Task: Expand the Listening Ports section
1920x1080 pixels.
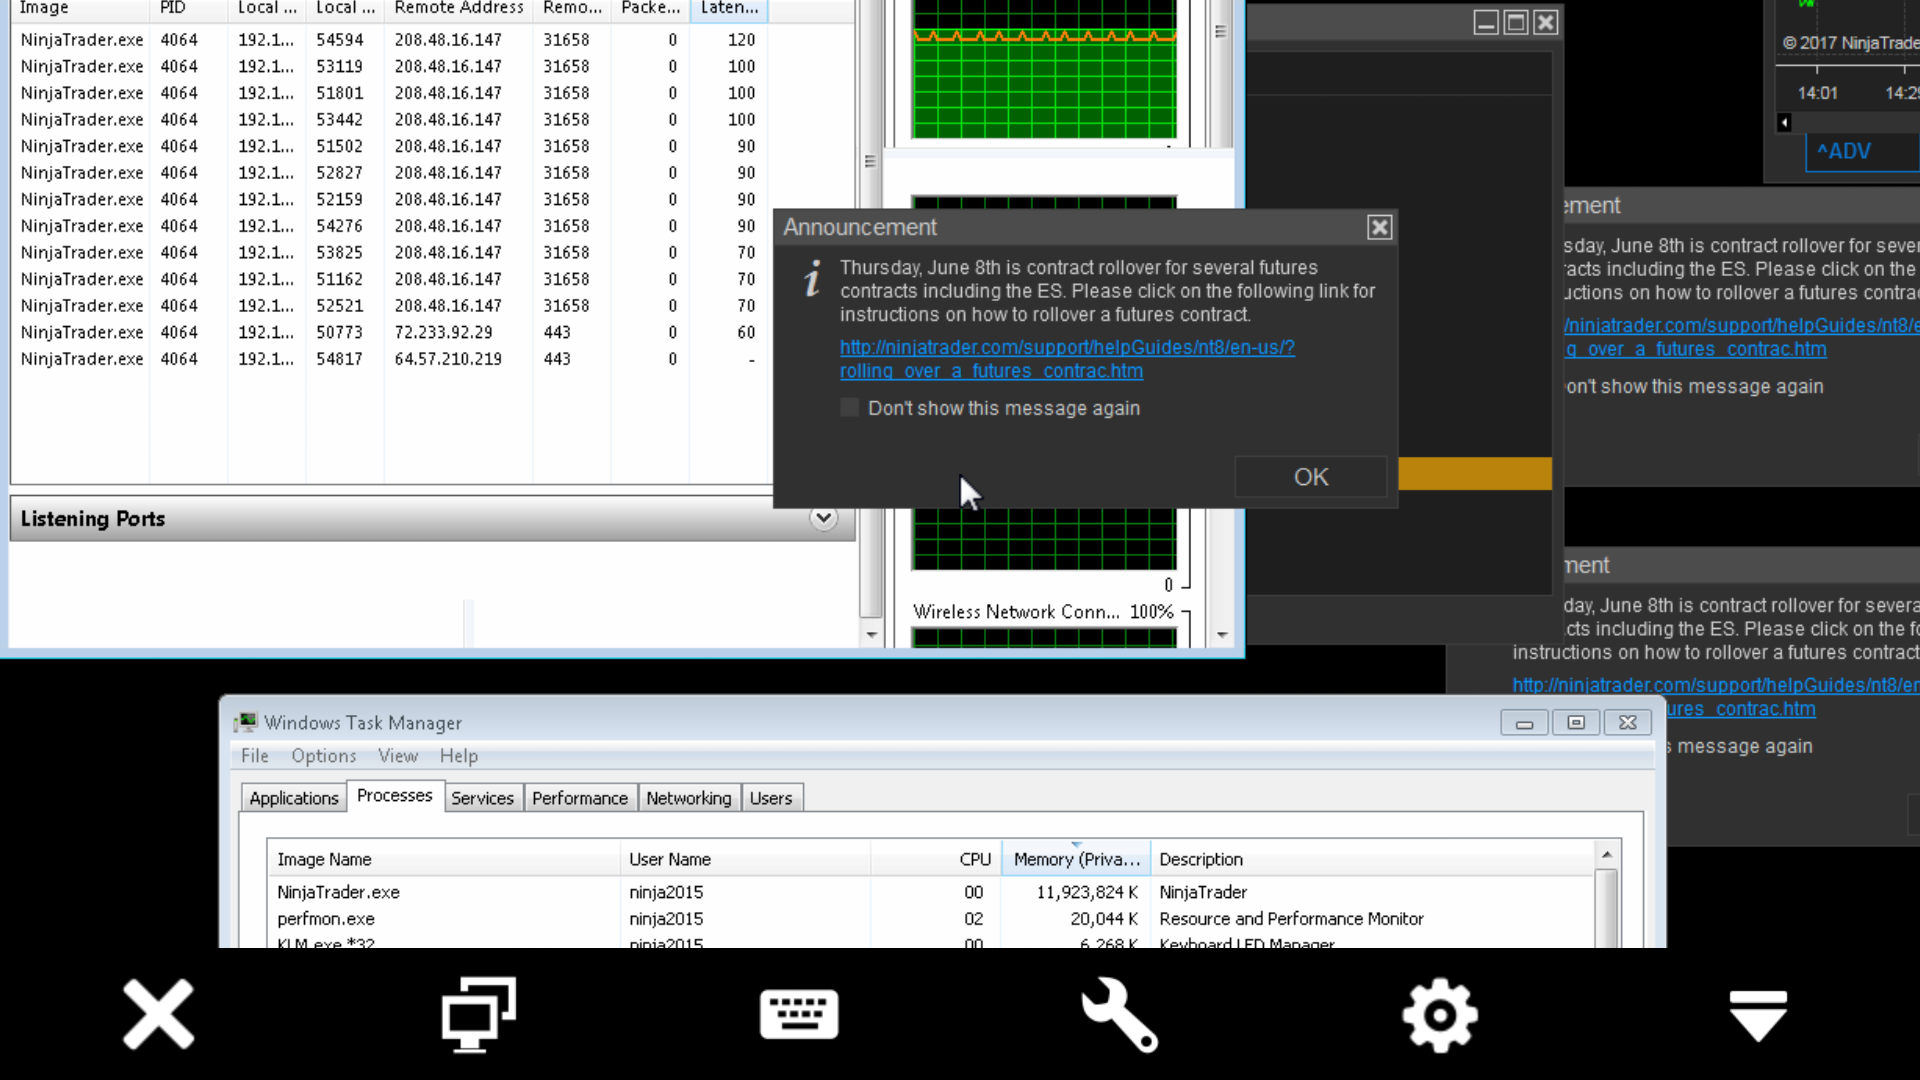Action: pos(823,518)
